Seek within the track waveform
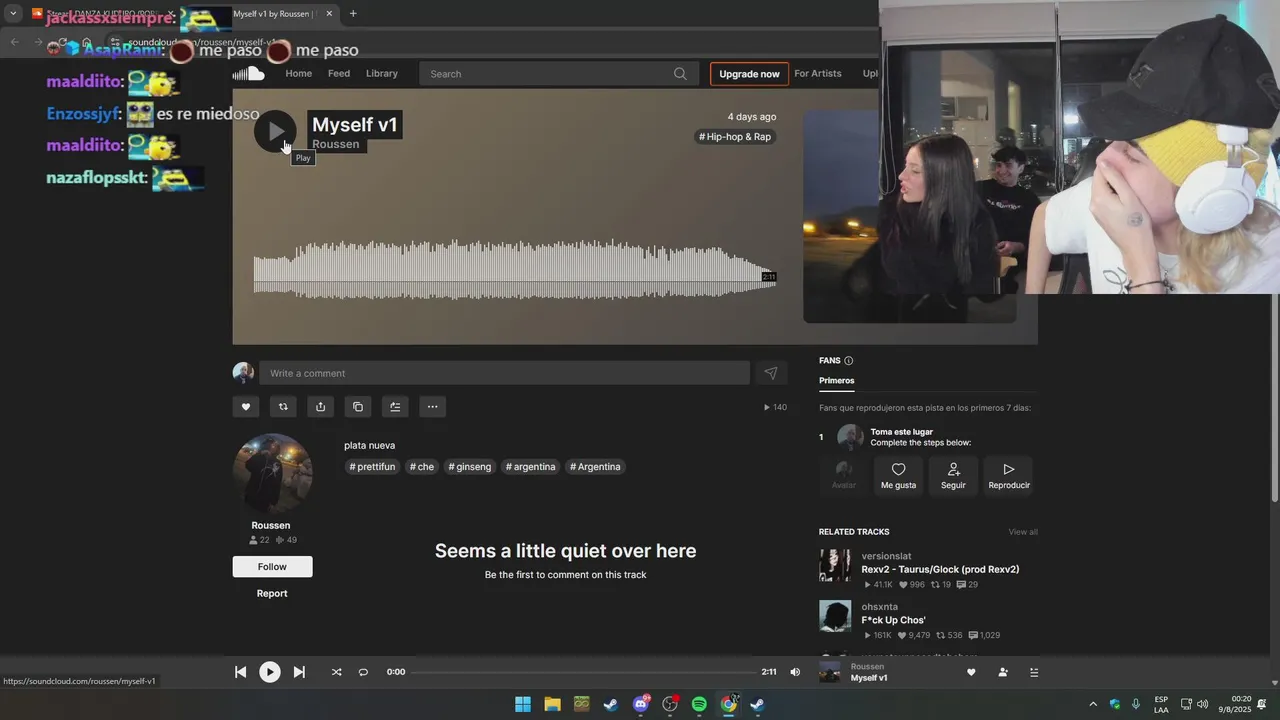This screenshot has width=1280, height=720. [514, 269]
